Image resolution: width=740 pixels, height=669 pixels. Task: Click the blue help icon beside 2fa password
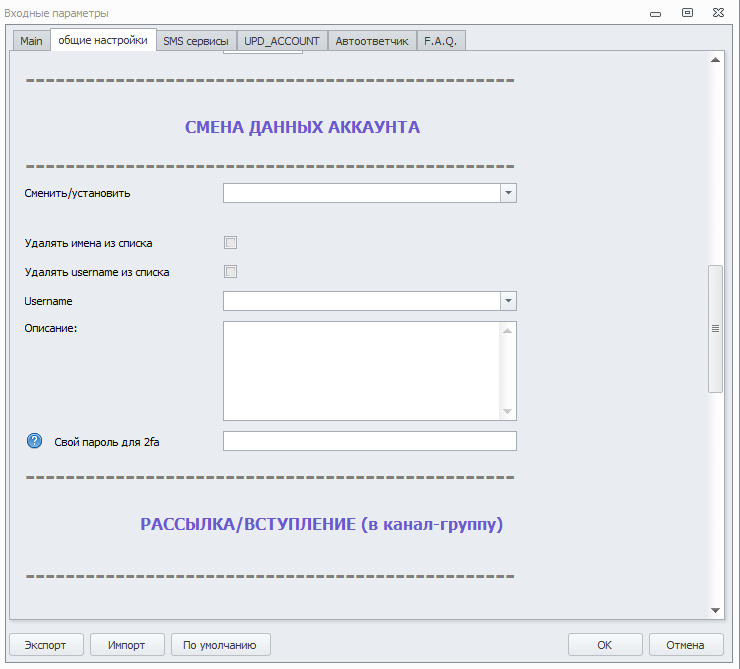click(34, 441)
